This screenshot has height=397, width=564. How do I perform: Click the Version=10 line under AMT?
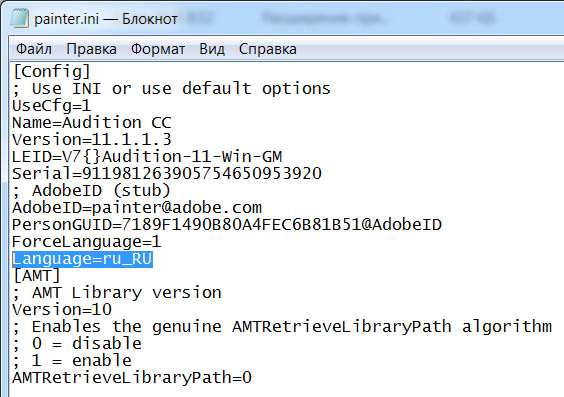pos(62,310)
